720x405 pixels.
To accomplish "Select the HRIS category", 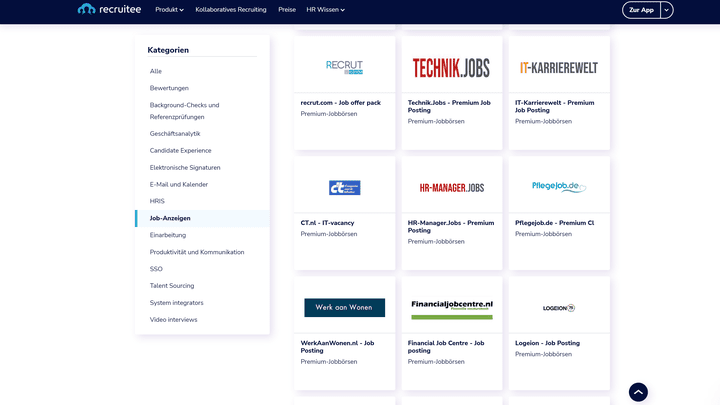I will 157,201.
